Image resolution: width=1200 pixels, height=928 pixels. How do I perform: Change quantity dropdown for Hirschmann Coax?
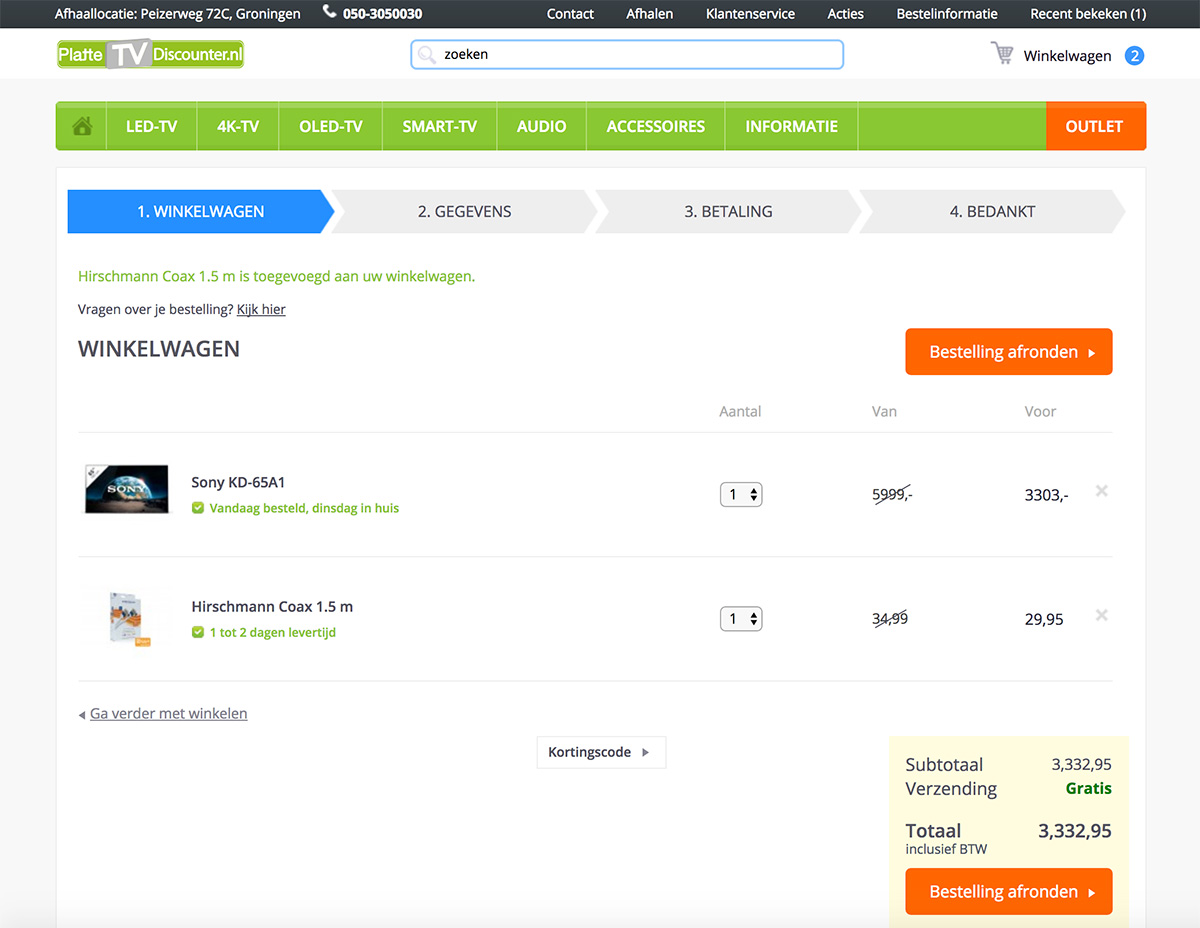pos(741,619)
